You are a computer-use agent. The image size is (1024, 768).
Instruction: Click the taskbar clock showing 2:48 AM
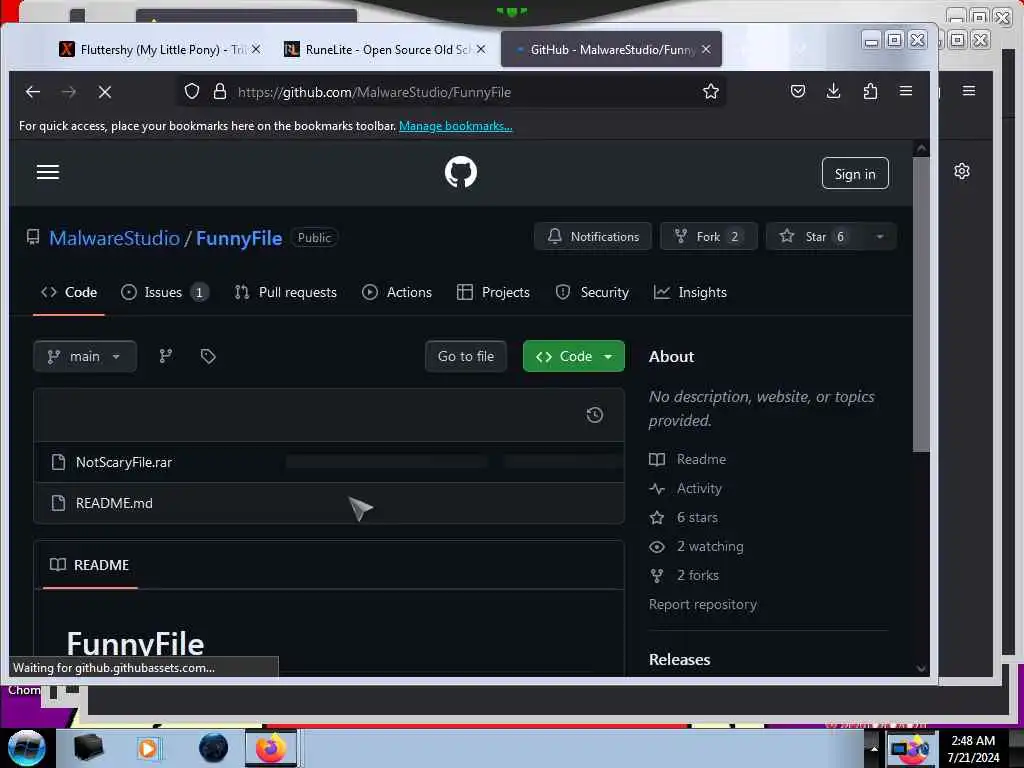[x=973, y=748]
